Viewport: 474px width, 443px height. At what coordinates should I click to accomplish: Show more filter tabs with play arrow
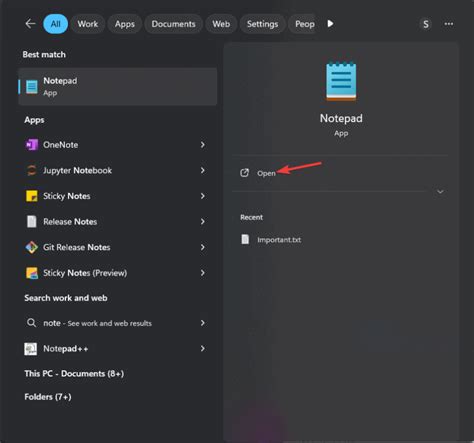pyautogui.click(x=330, y=24)
